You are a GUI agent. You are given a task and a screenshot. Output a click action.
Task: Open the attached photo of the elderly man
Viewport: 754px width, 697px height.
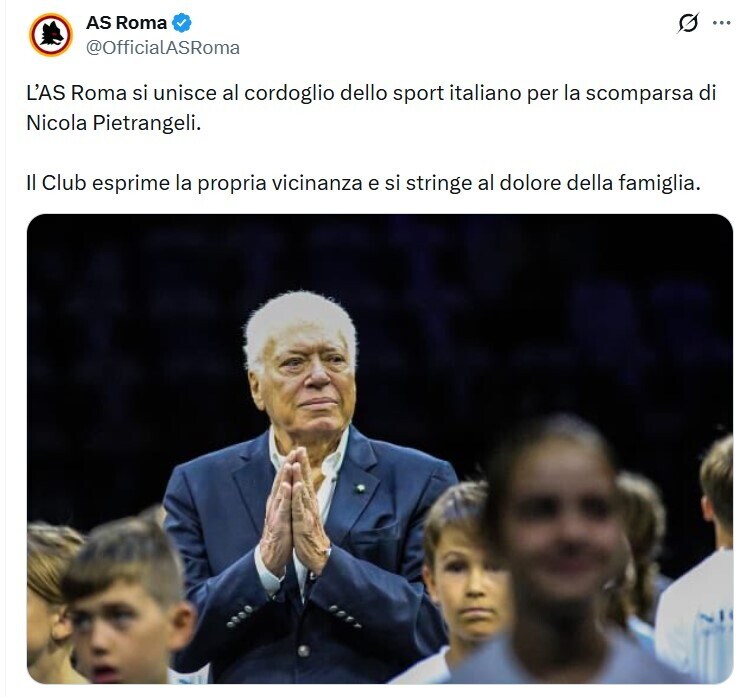[380, 449]
